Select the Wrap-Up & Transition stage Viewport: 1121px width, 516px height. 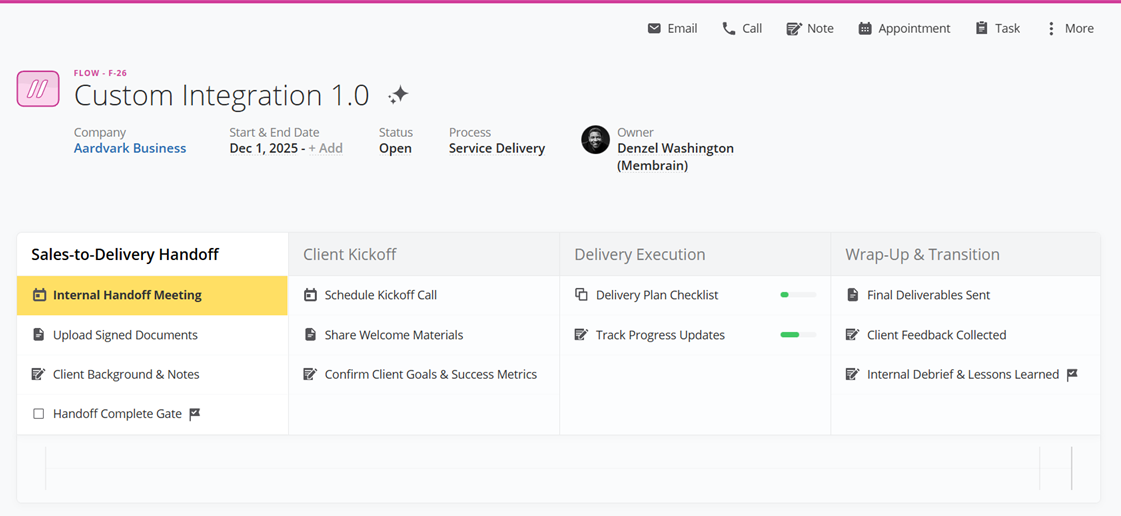[922, 254]
